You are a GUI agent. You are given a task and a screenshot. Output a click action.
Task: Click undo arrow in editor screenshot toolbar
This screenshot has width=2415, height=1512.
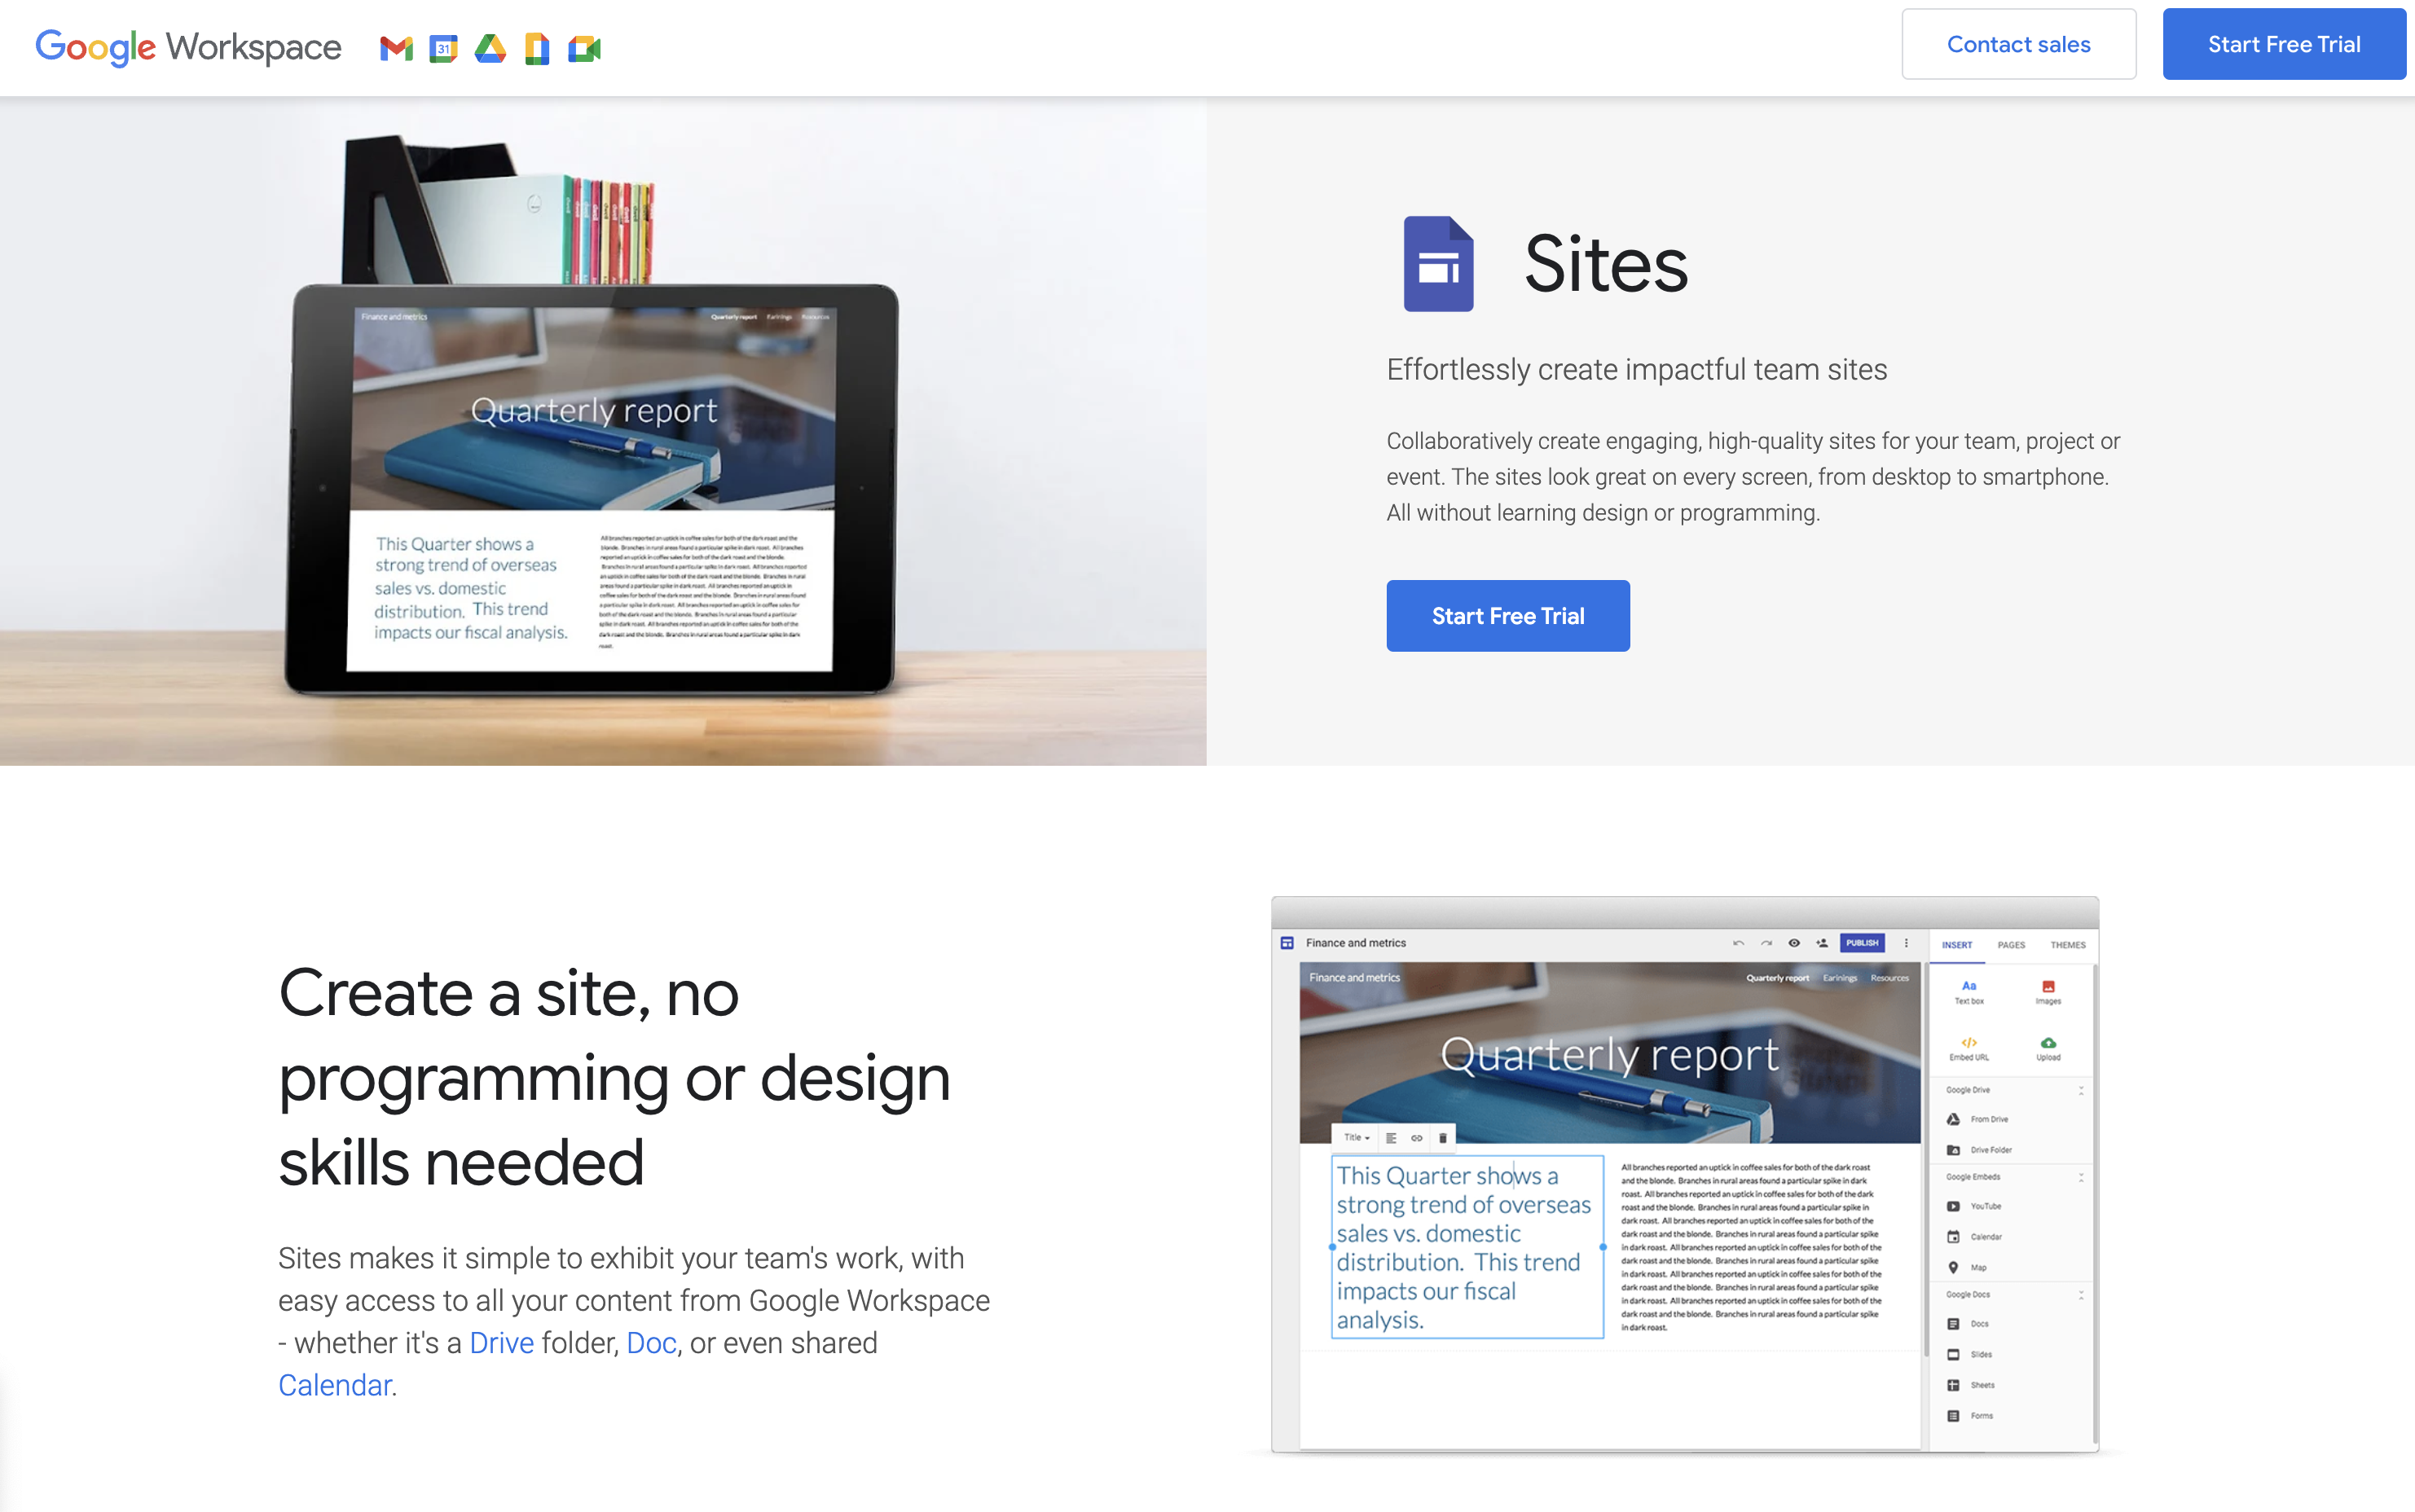1738,943
